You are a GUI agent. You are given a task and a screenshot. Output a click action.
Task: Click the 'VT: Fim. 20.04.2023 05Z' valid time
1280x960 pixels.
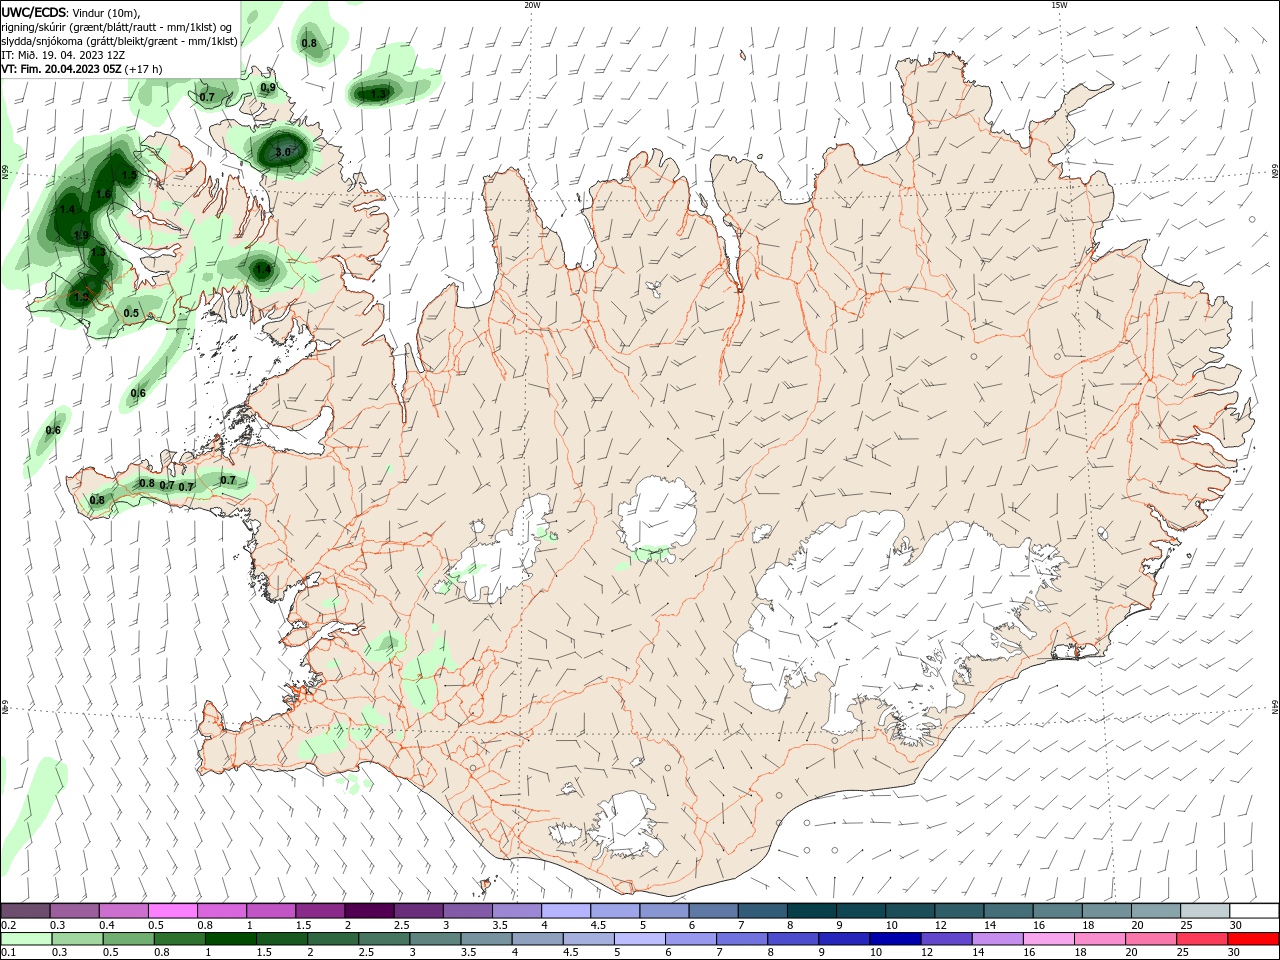coord(62,69)
